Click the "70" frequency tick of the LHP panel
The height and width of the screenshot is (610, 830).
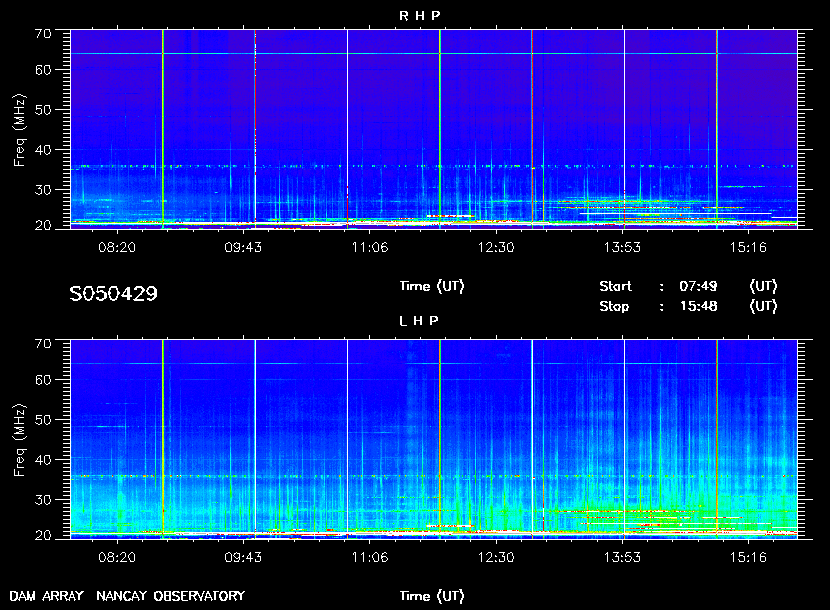click(43, 344)
